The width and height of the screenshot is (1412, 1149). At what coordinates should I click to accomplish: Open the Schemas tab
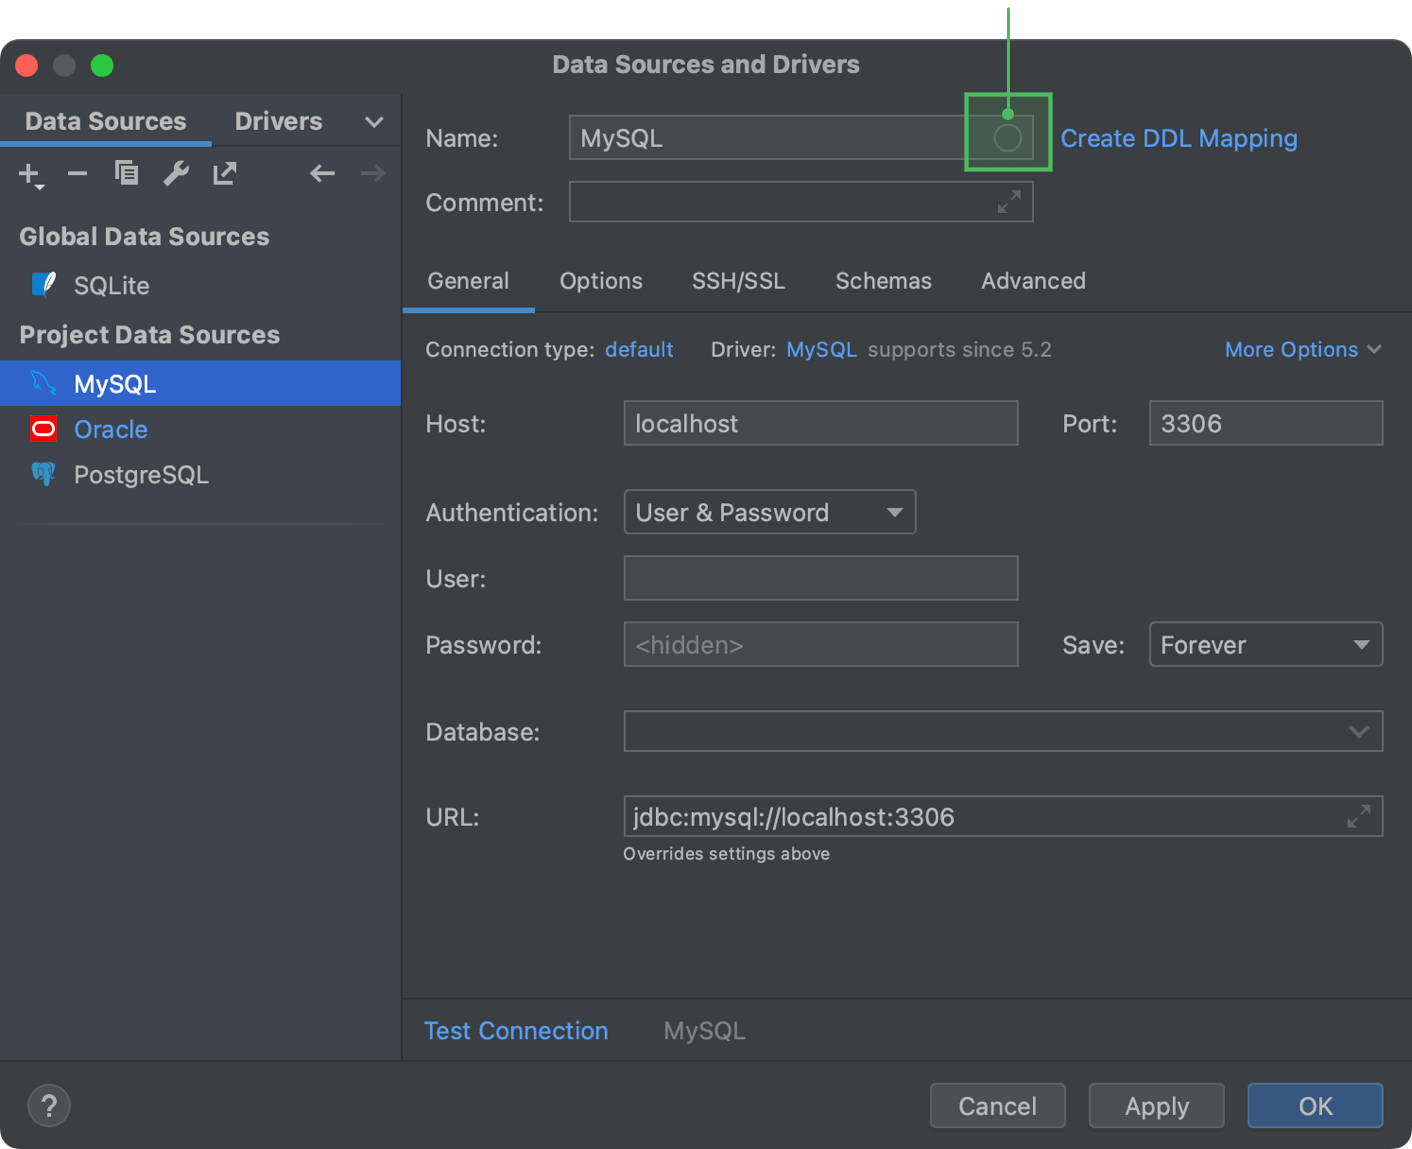pyautogui.click(x=883, y=281)
